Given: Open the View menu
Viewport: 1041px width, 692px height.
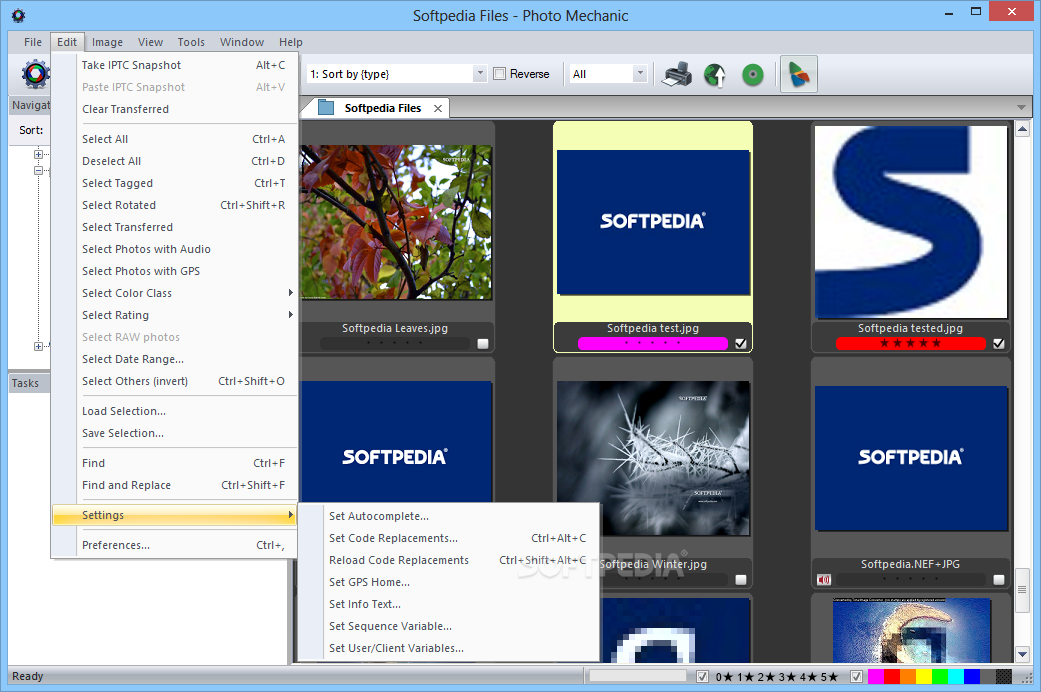Looking at the screenshot, I should point(151,42).
